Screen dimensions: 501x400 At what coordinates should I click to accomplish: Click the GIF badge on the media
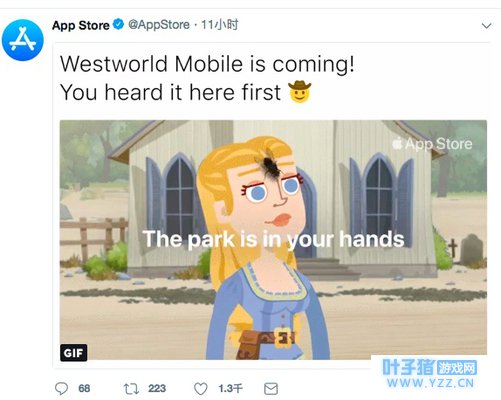74,353
